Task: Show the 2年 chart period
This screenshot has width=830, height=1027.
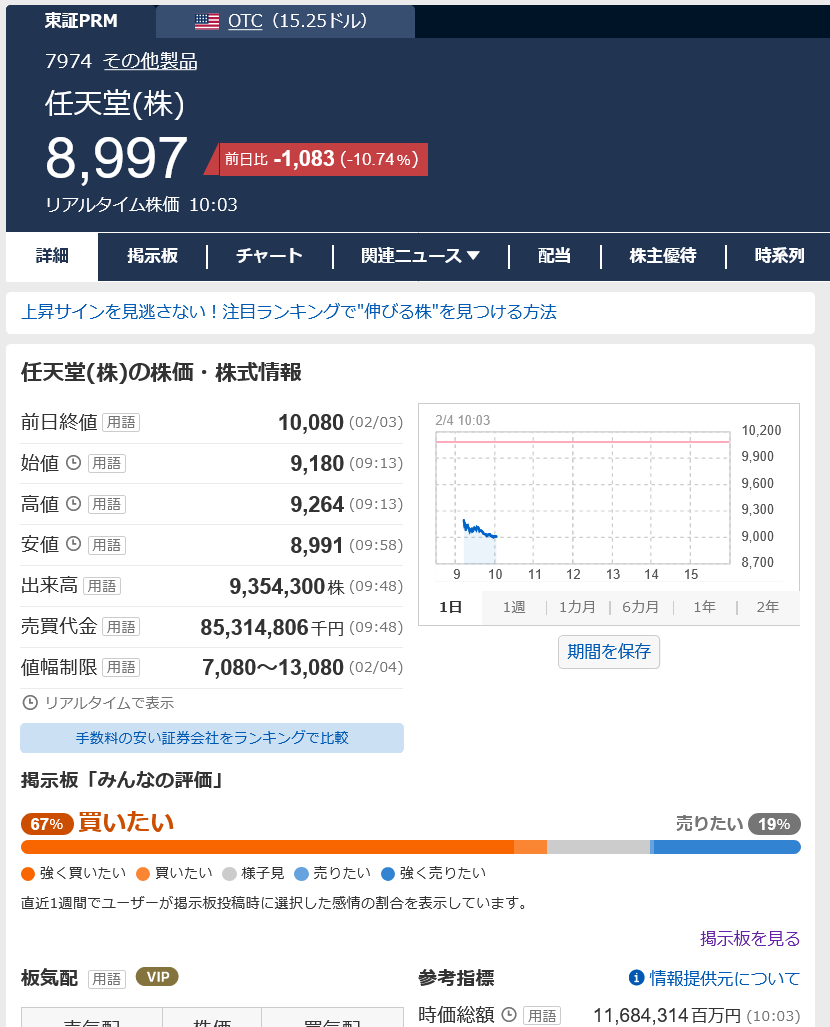Action: (x=767, y=607)
